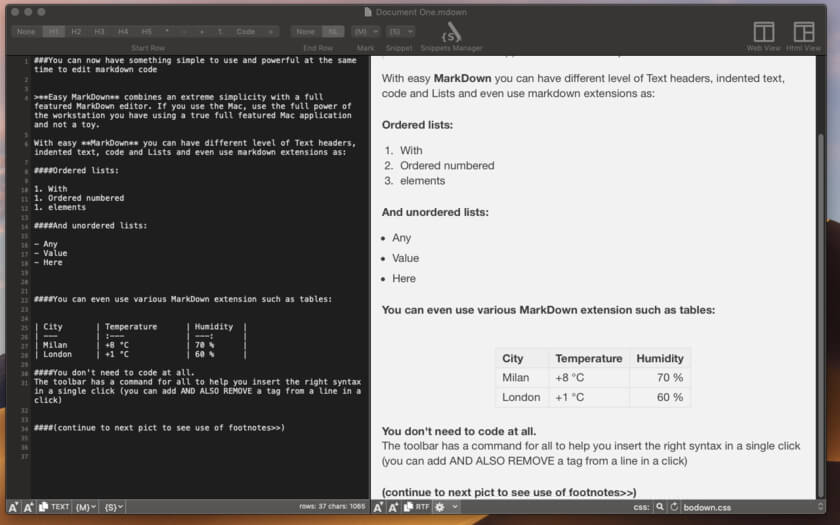Image resolution: width=840 pixels, height=525 pixels.
Task: Switch to Web View layout
Action: pyautogui.click(x=763, y=35)
